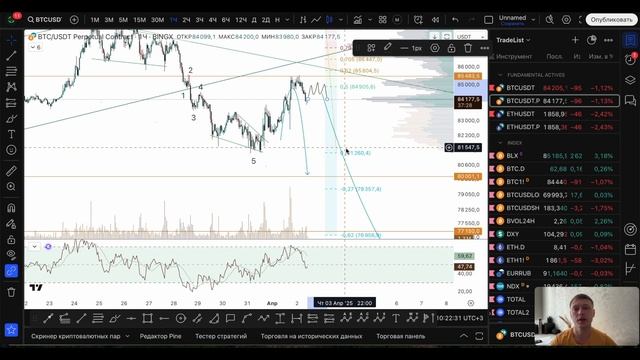Toggle hide all drawings eye icon
The width and height of the screenshot is (640, 360).
pyautogui.click(x=11, y=255)
